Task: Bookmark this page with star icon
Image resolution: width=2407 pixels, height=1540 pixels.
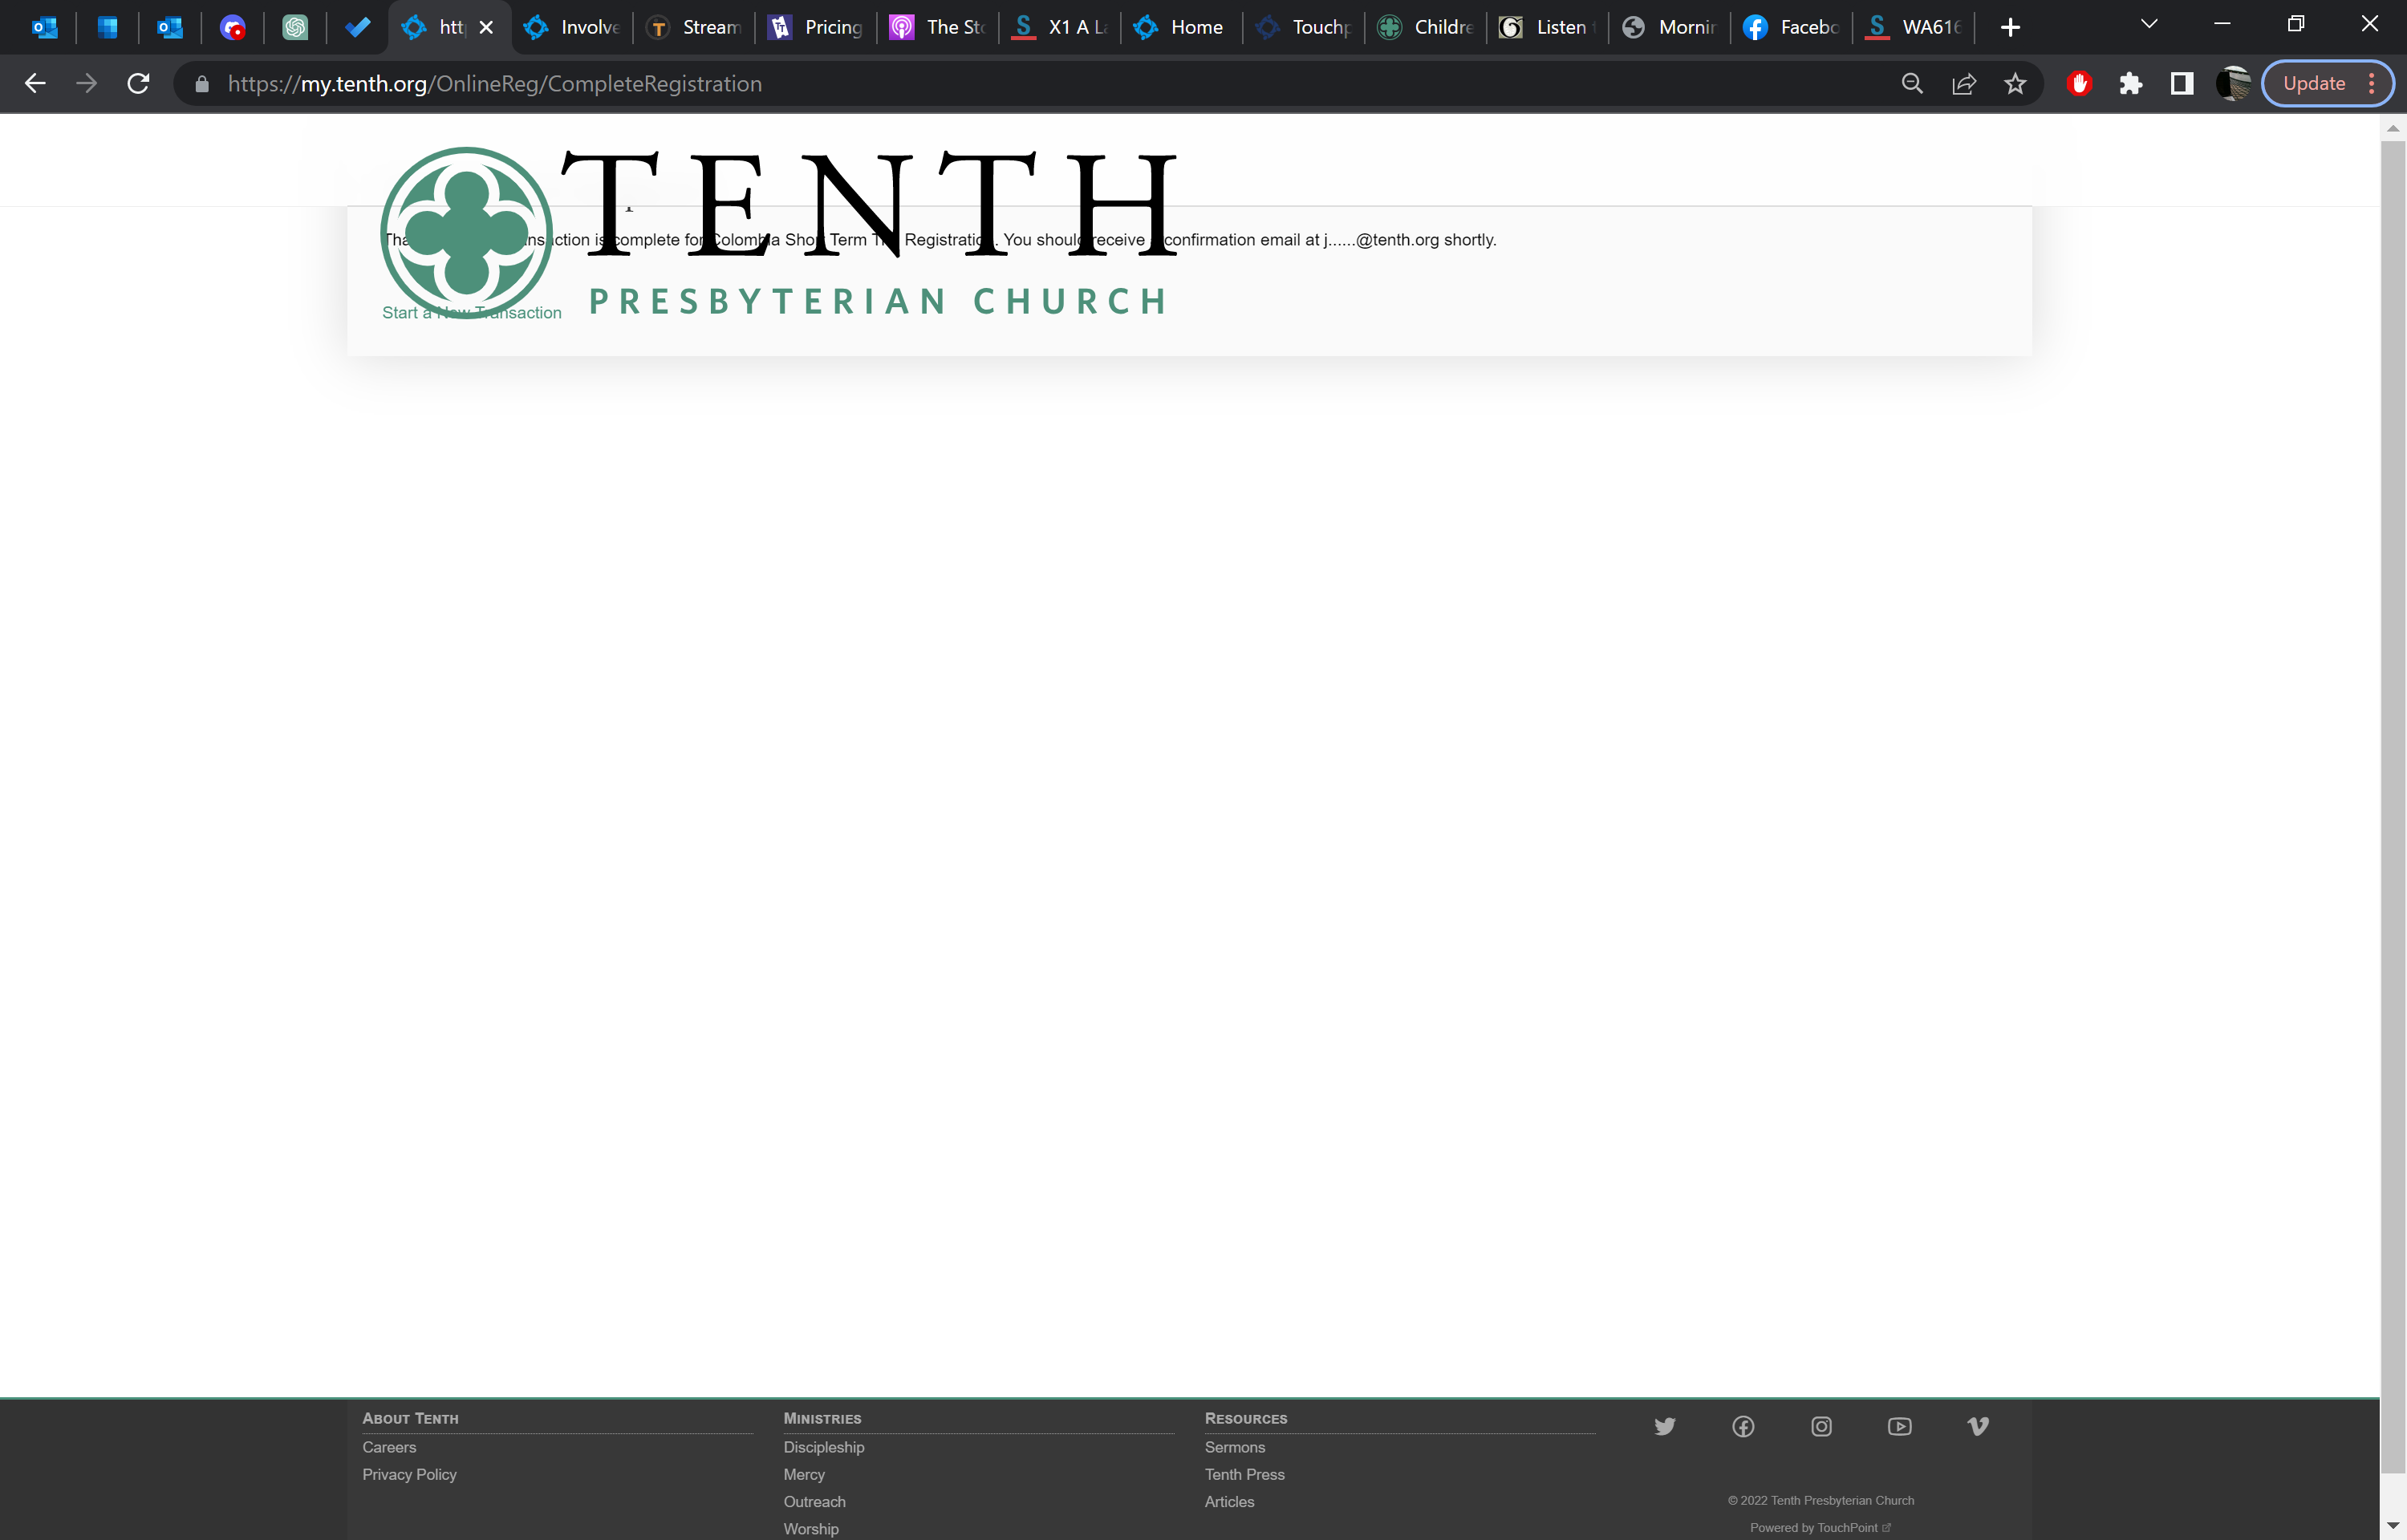Action: pyautogui.click(x=2015, y=84)
